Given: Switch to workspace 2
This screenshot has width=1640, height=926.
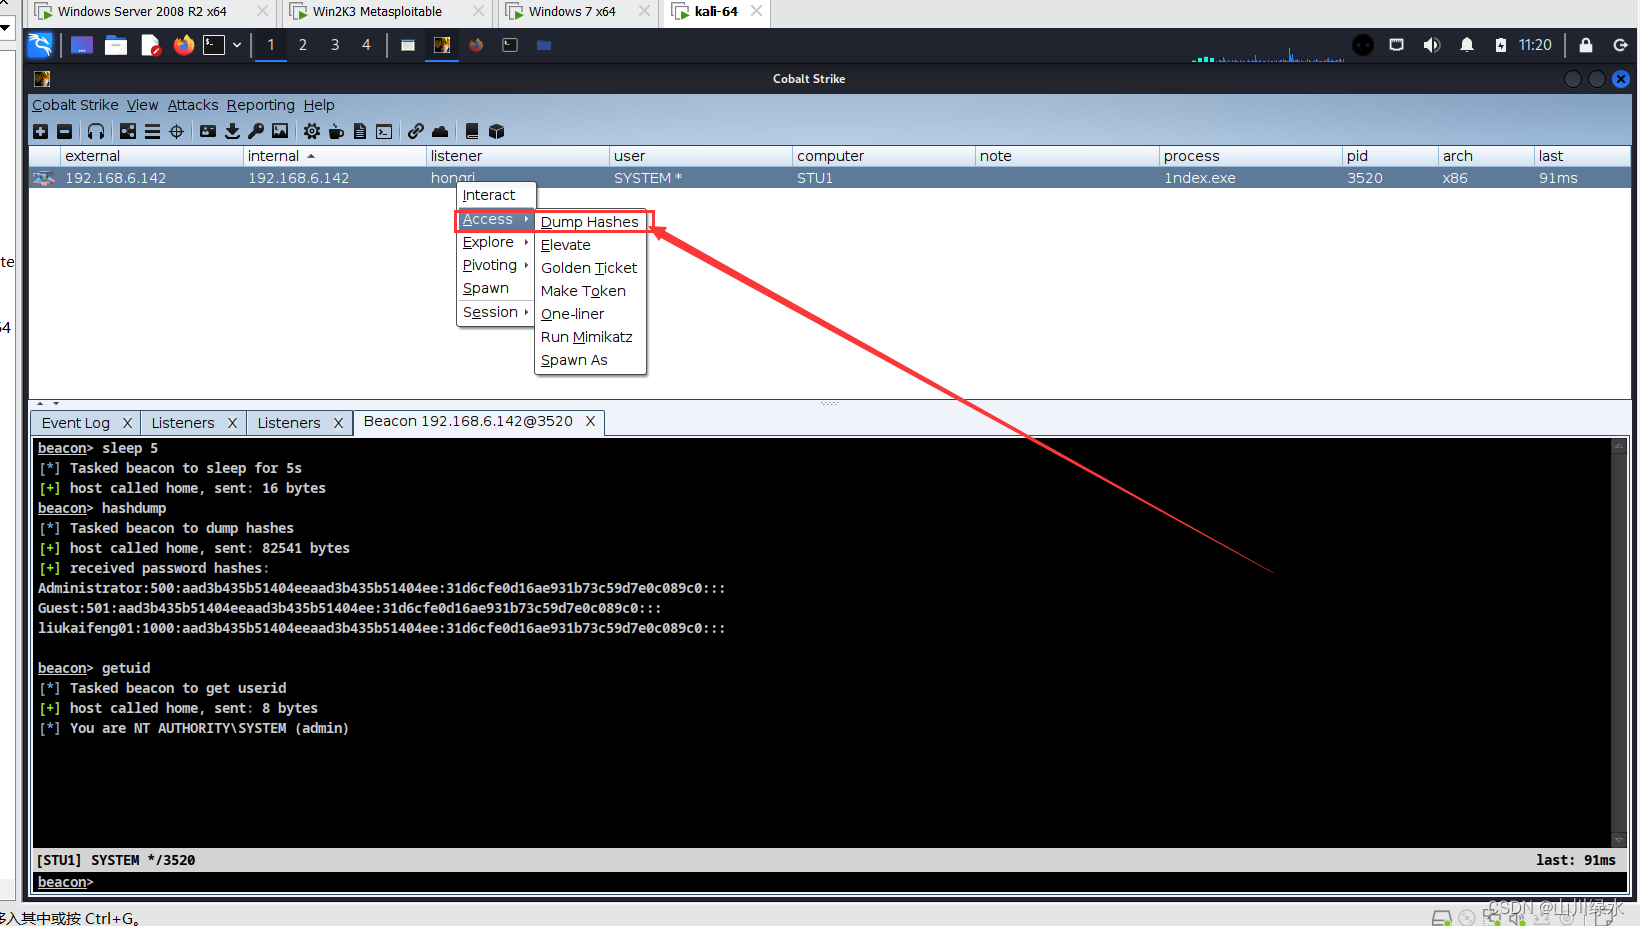Looking at the screenshot, I should pos(303,45).
